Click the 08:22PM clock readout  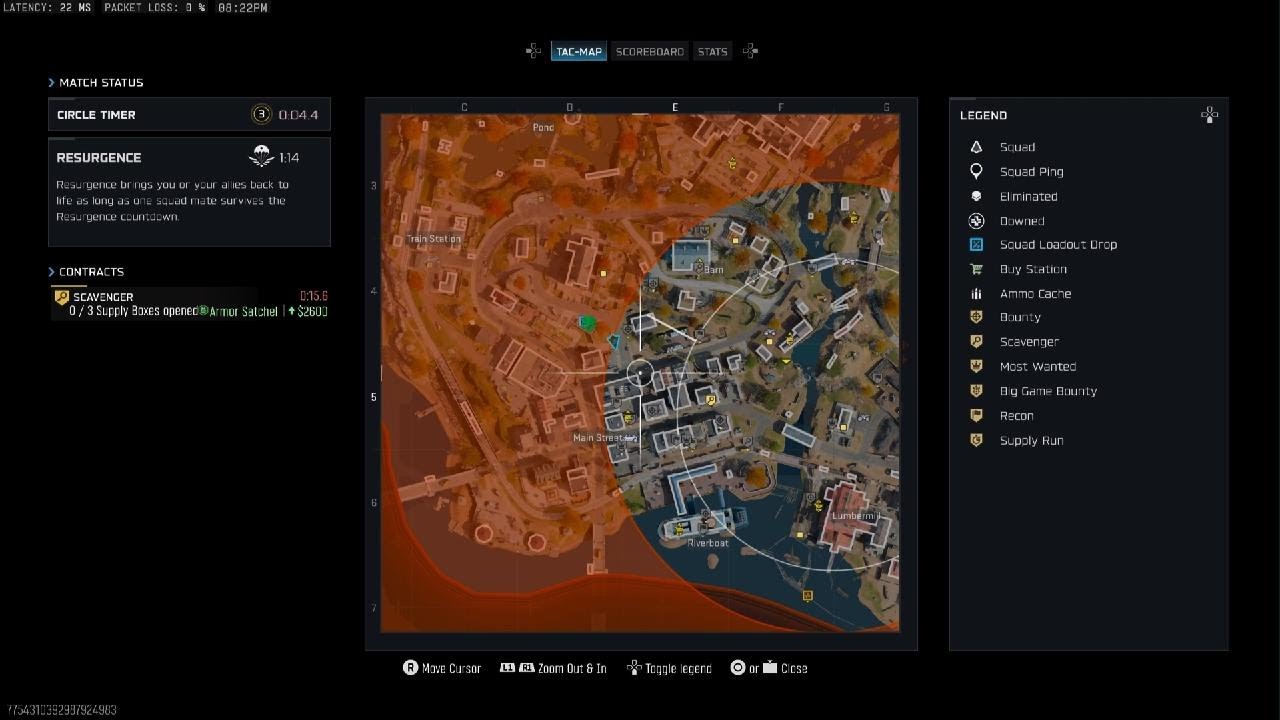(x=243, y=7)
